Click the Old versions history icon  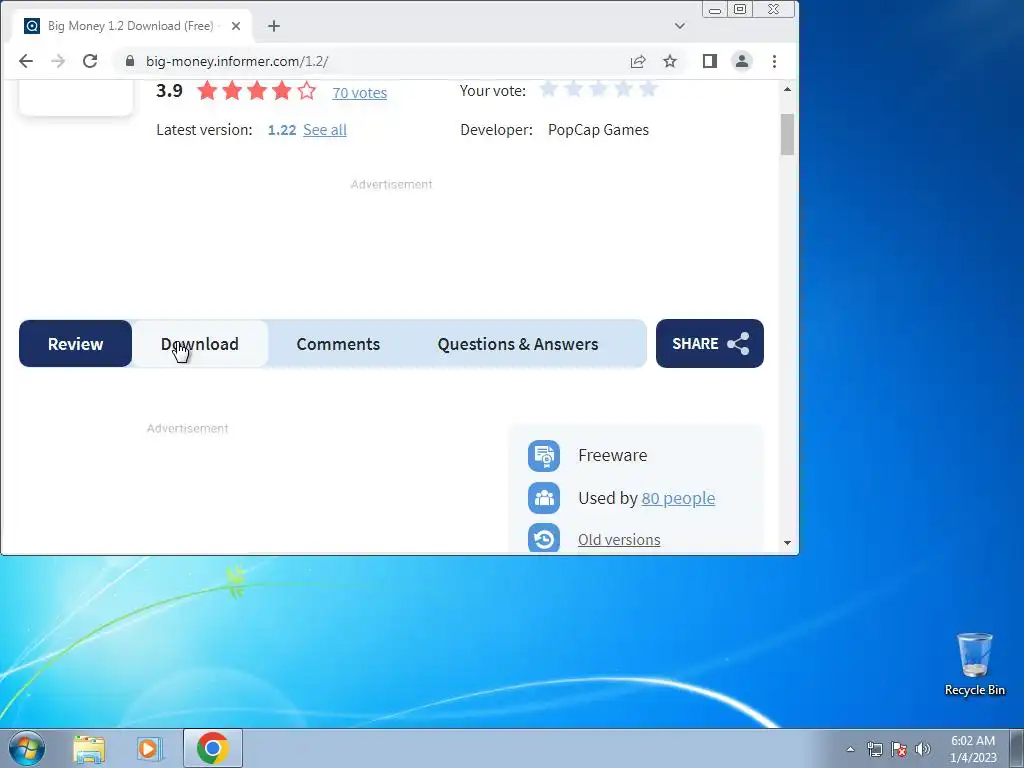pyautogui.click(x=544, y=539)
